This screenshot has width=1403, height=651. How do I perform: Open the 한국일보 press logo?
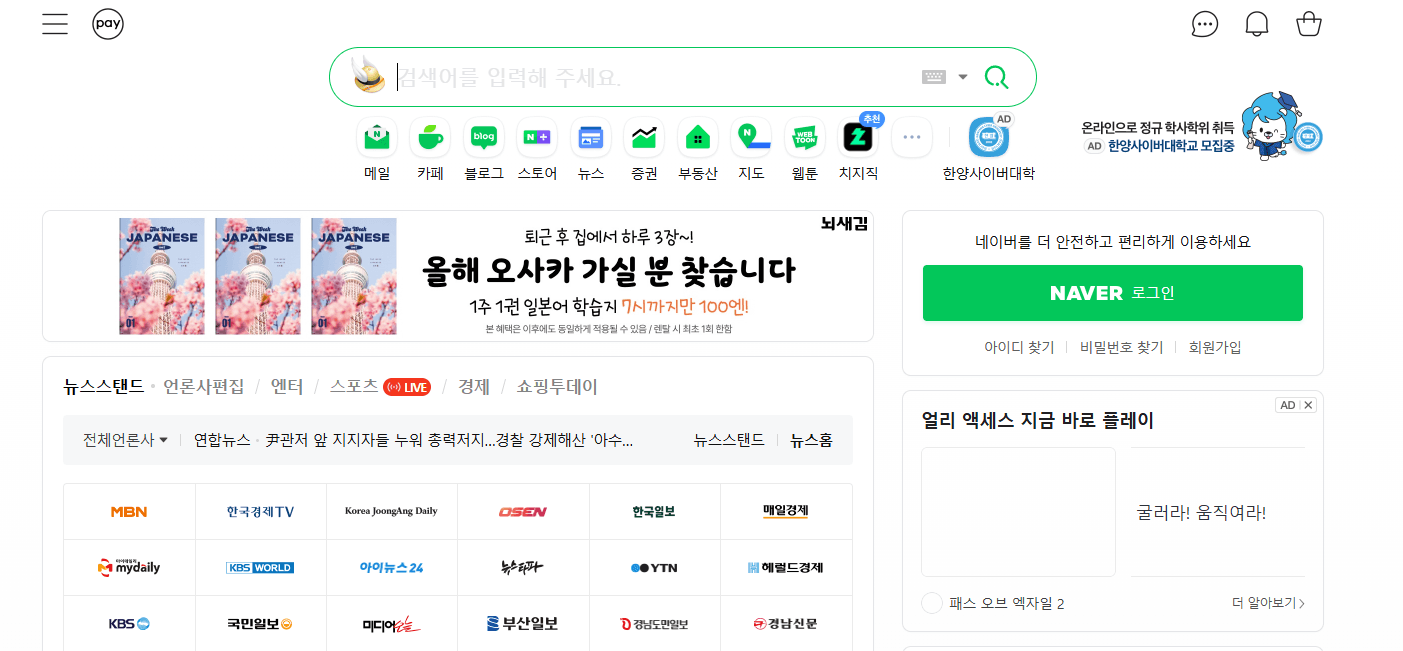[654, 512]
